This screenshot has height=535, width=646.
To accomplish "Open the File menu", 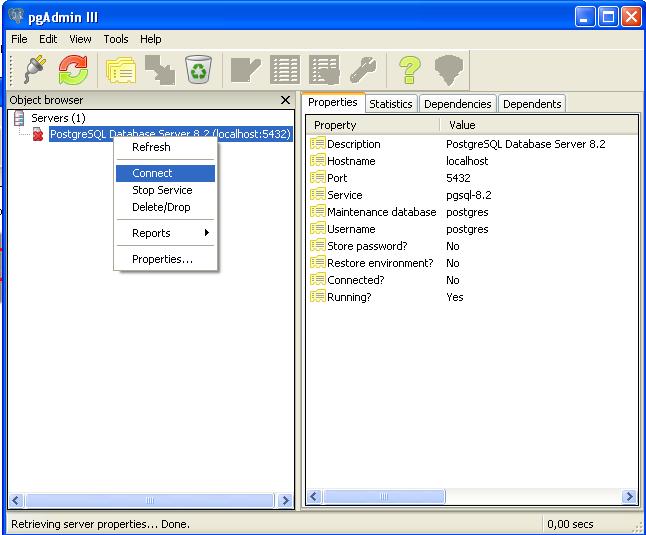I will (x=19, y=39).
